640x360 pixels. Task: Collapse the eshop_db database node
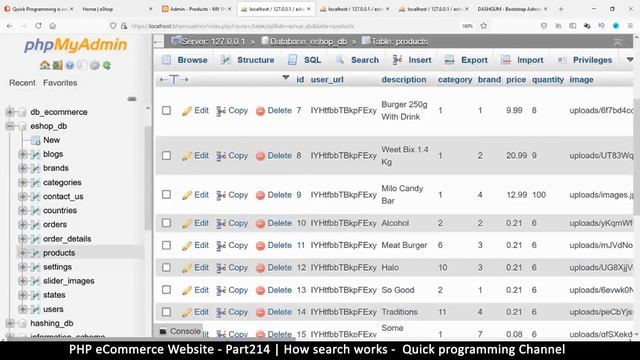click(x=10, y=126)
